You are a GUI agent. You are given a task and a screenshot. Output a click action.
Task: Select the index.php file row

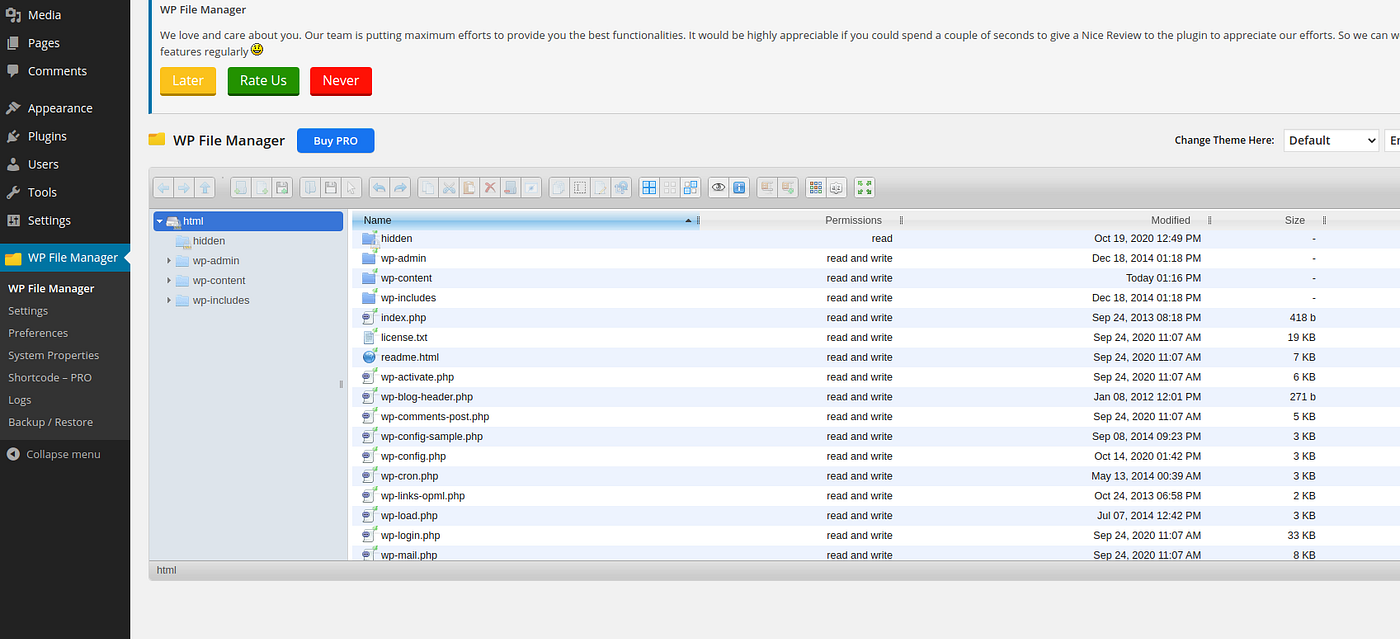coord(876,318)
